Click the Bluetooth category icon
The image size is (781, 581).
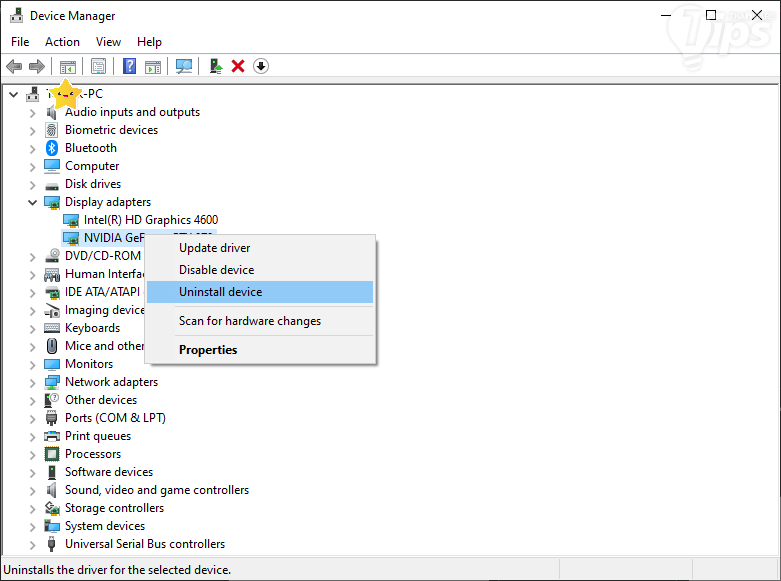coord(52,148)
